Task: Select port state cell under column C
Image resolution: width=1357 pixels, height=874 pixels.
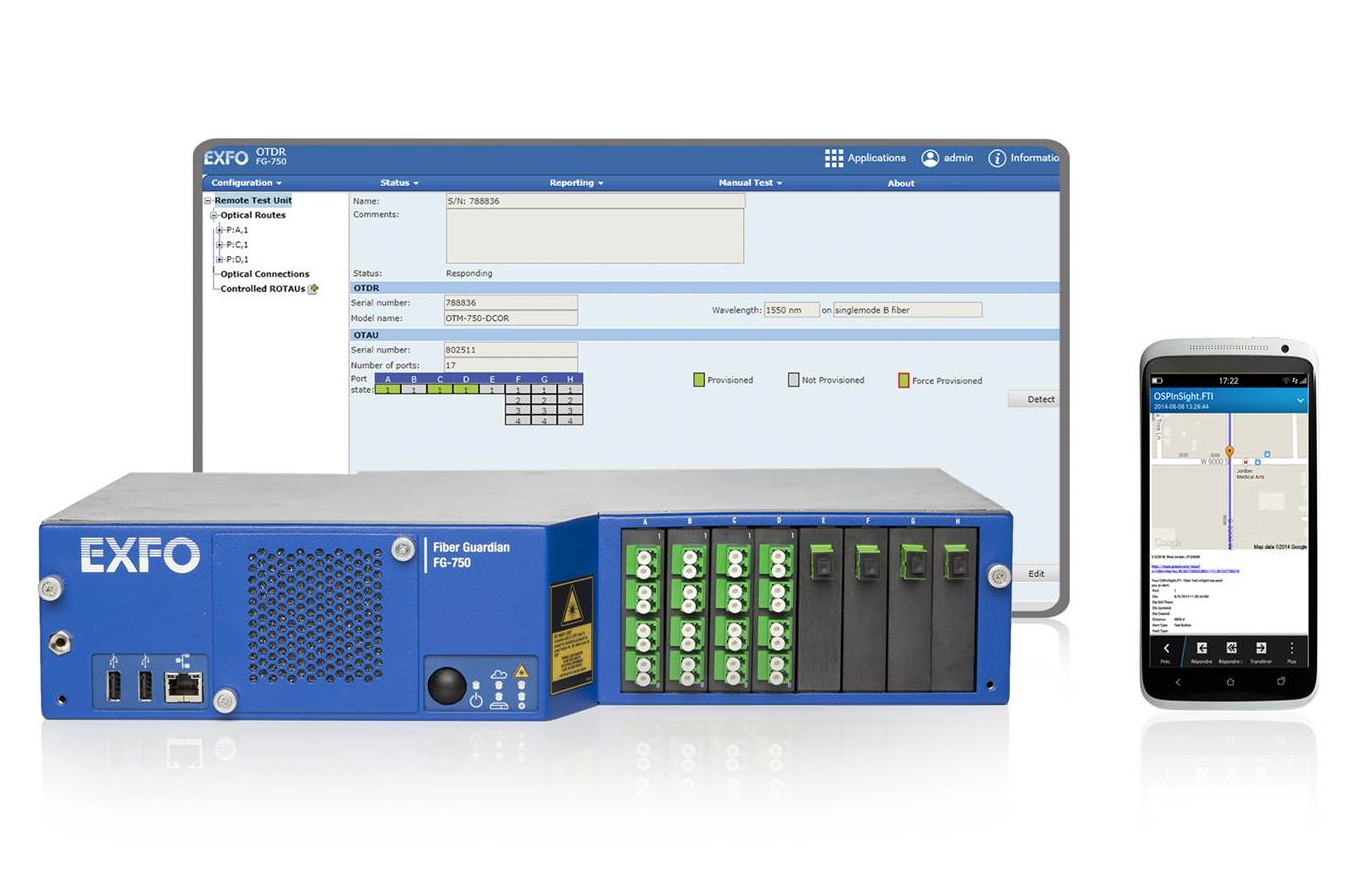Action: 440,390
